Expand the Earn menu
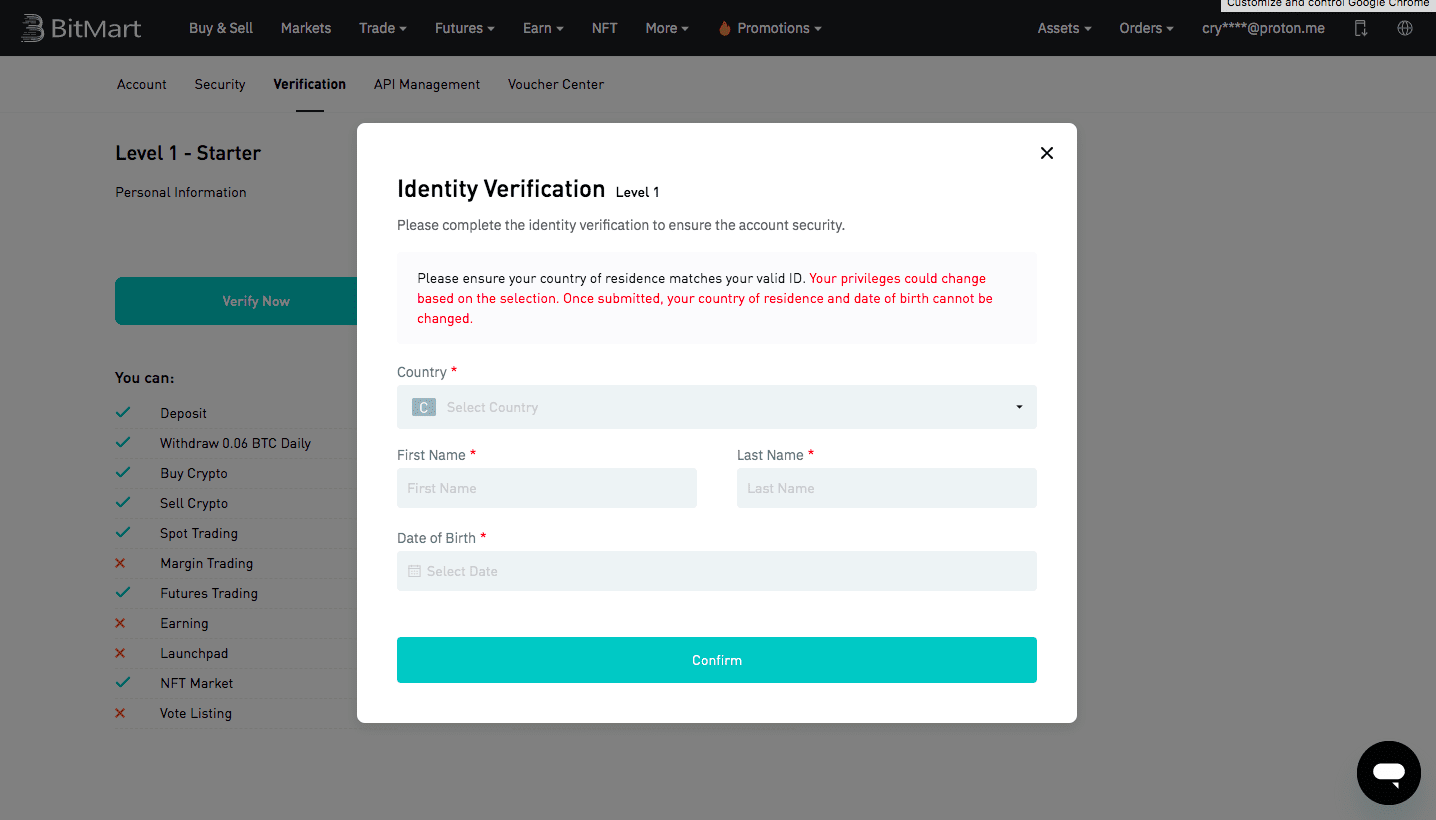The width and height of the screenshot is (1436, 820). click(x=543, y=28)
